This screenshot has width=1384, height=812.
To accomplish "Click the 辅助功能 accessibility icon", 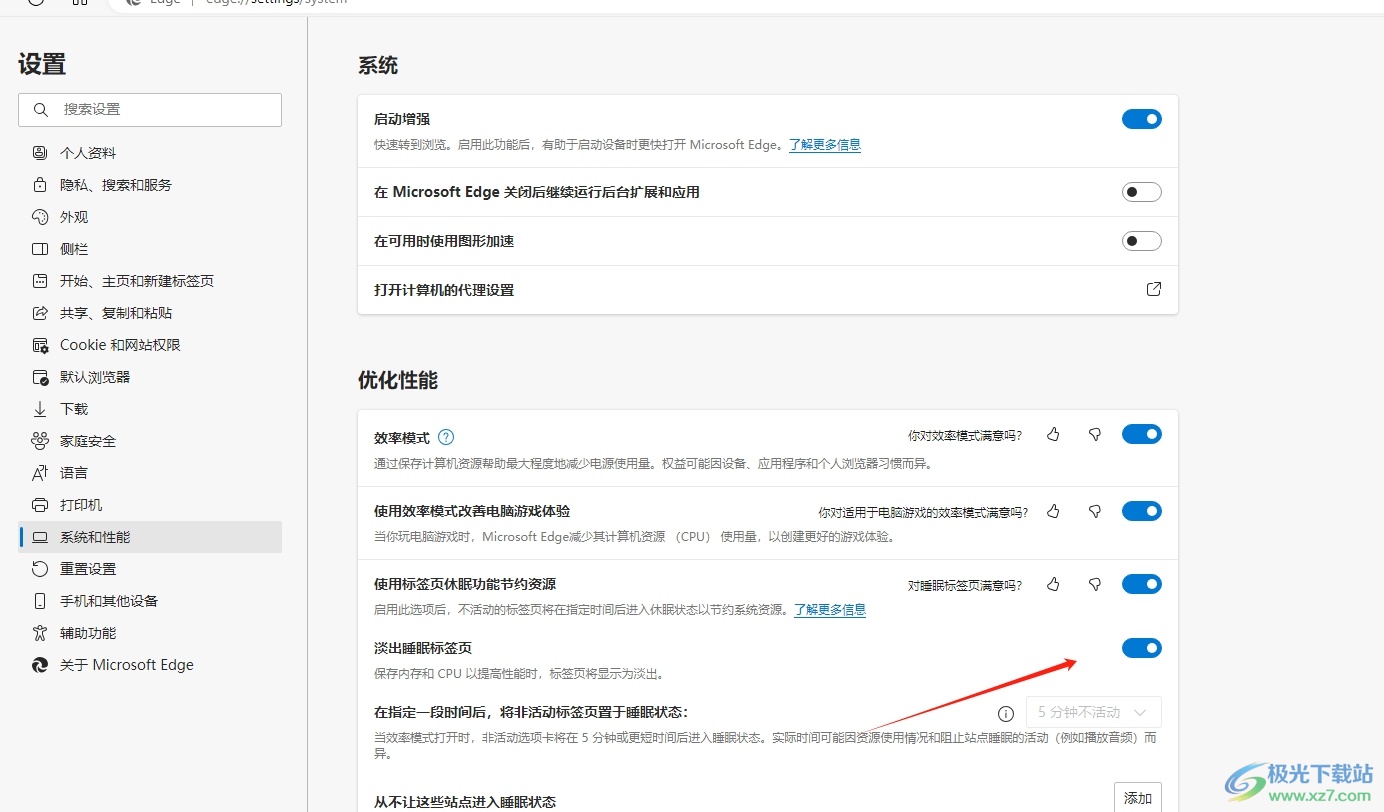I will [x=40, y=633].
